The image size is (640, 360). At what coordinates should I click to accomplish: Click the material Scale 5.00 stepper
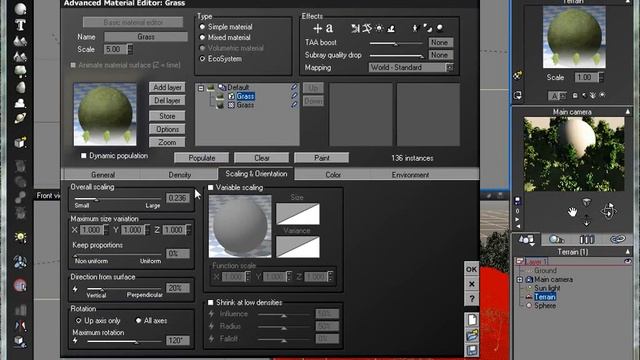[x=130, y=49]
